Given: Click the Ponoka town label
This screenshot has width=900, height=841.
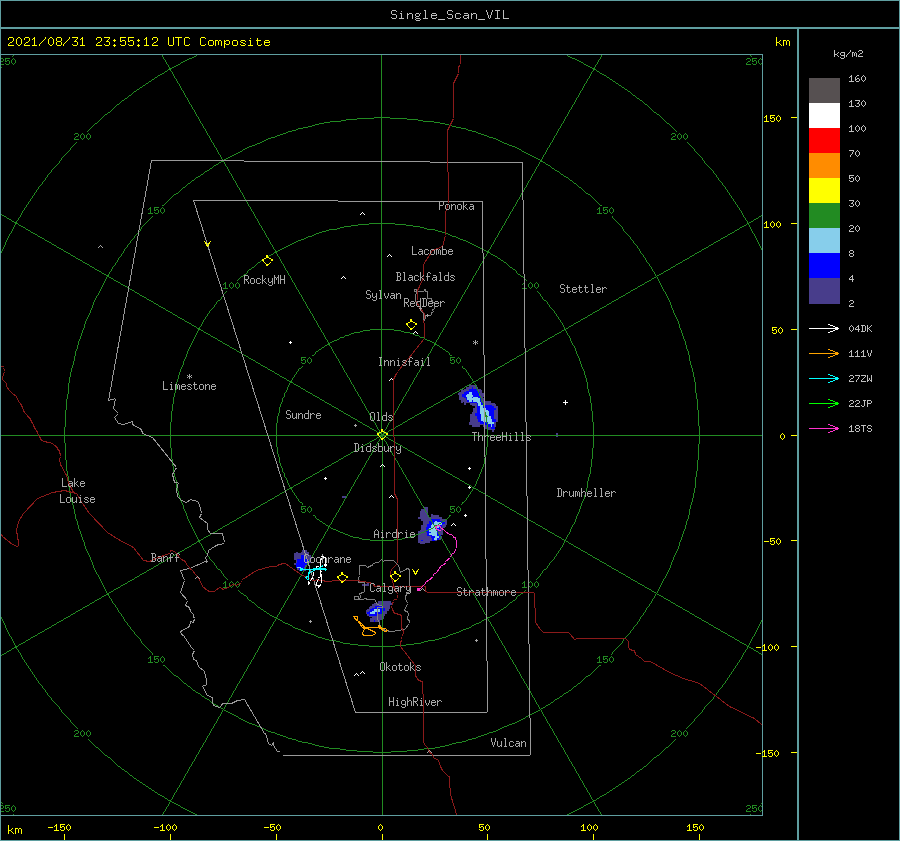Looking at the screenshot, I should [x=456, y=206].
